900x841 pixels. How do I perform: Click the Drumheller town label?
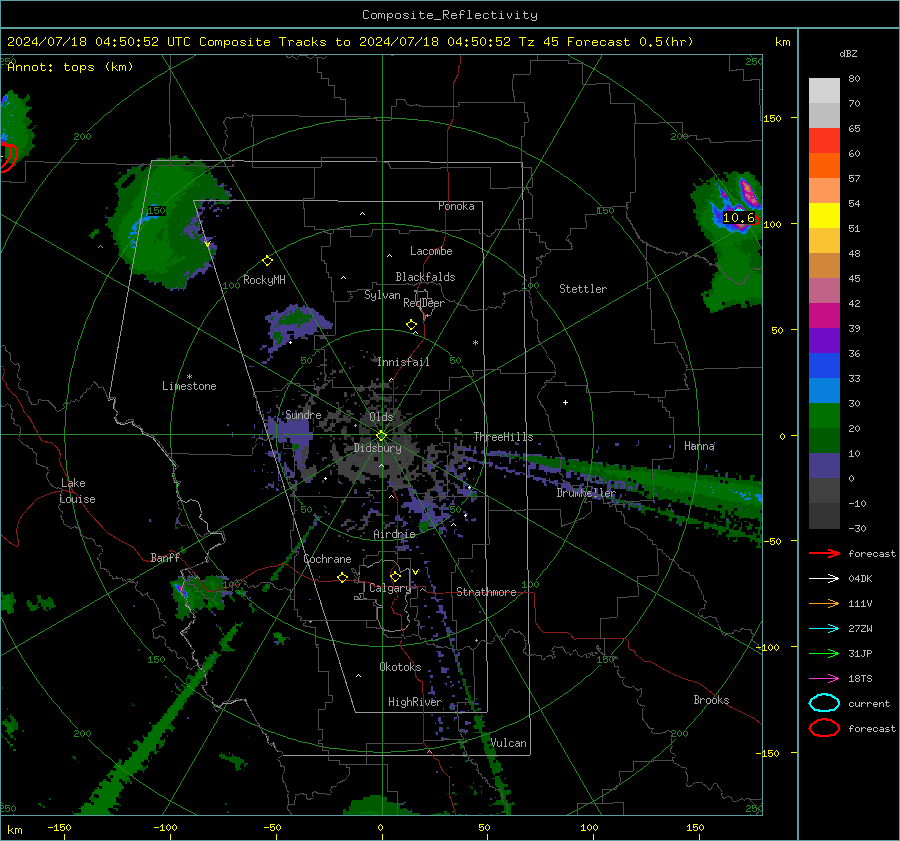pos(586,493)
